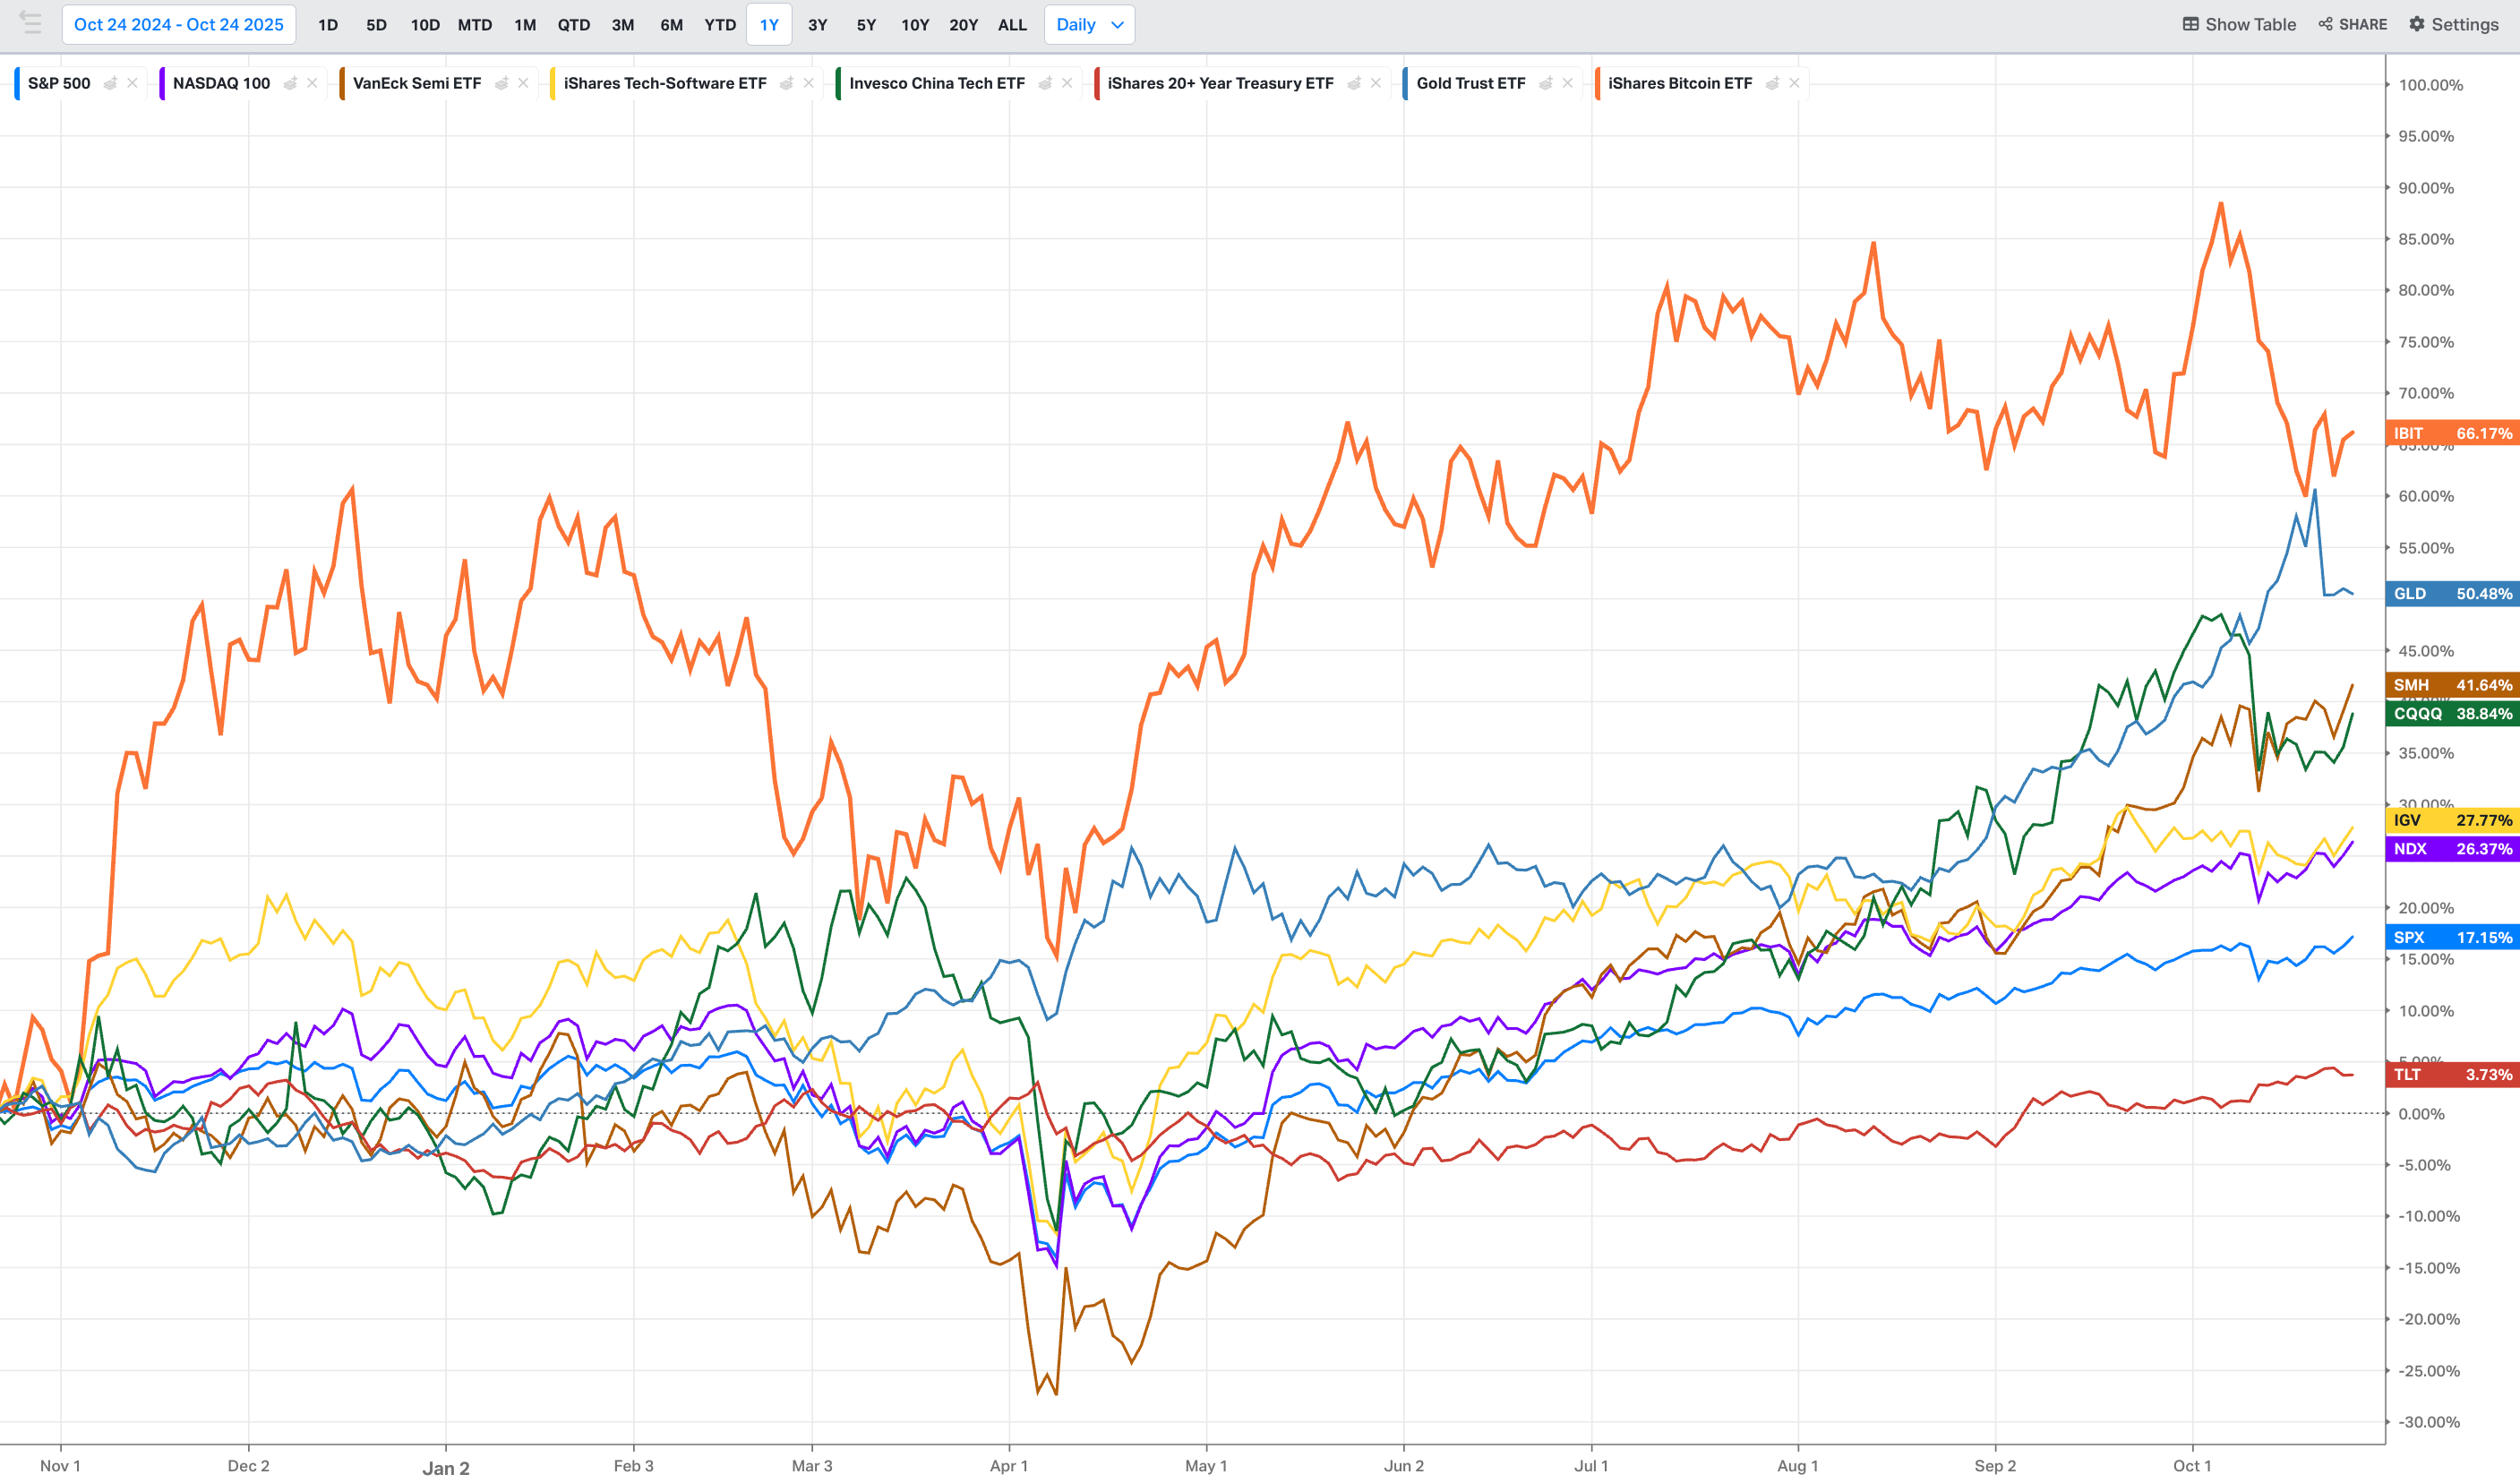Click the layers-plus icon beside VanEck Semi ETF
This screenshot has height=1483, width=2520.
(501, 83)
